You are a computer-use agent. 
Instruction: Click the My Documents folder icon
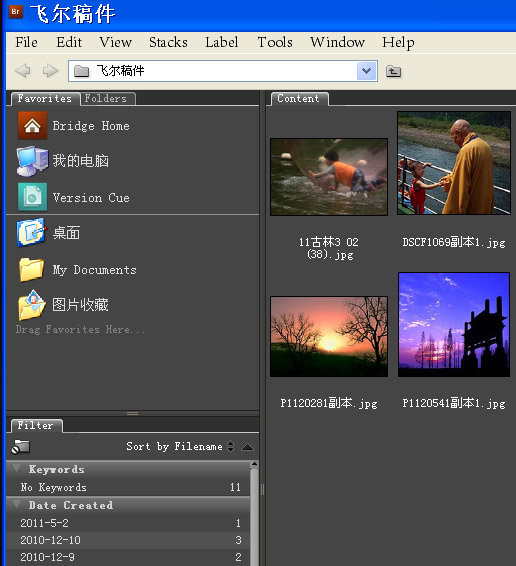pyautogui.click(x=32, y=269)
